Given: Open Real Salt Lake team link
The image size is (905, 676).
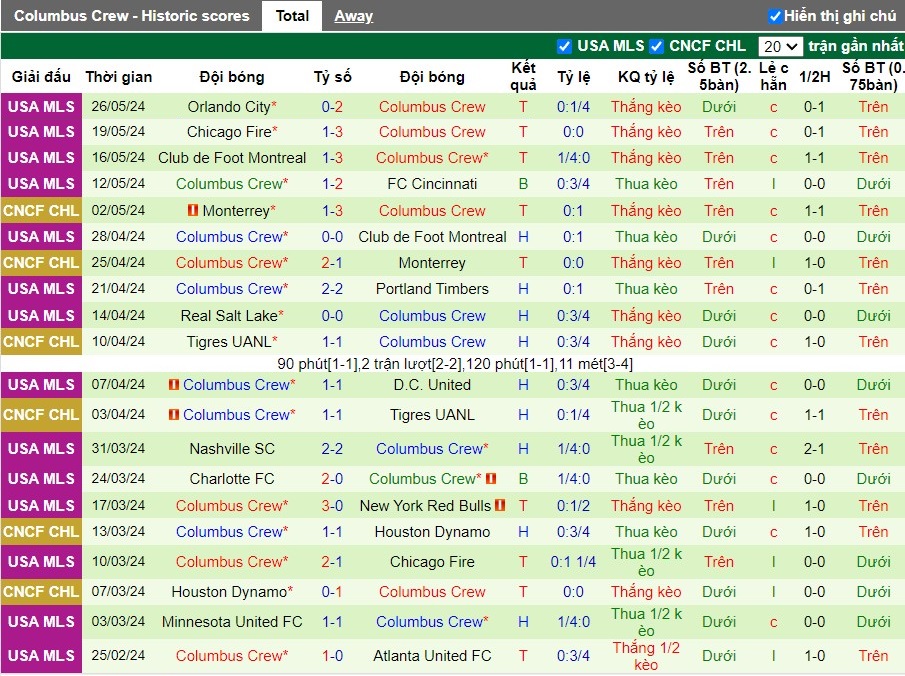Looking at the screenshot, I should tap(229, 316).
